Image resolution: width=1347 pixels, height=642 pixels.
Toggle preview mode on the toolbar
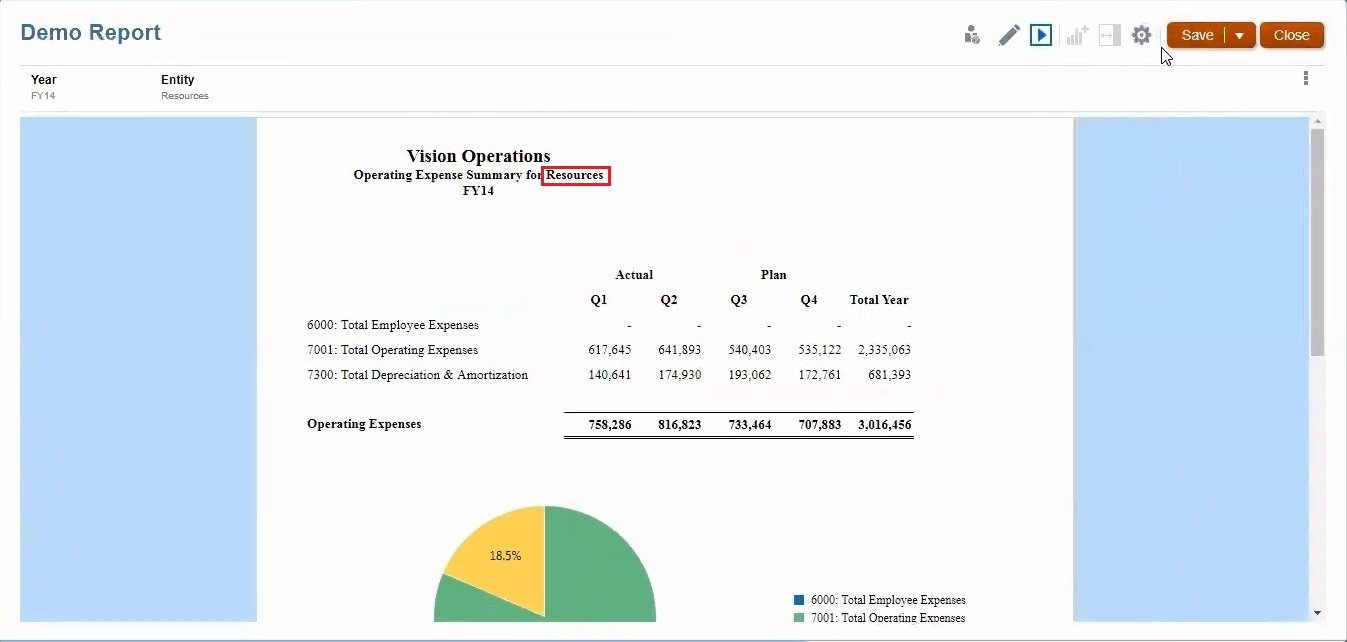click(1041, 34)
